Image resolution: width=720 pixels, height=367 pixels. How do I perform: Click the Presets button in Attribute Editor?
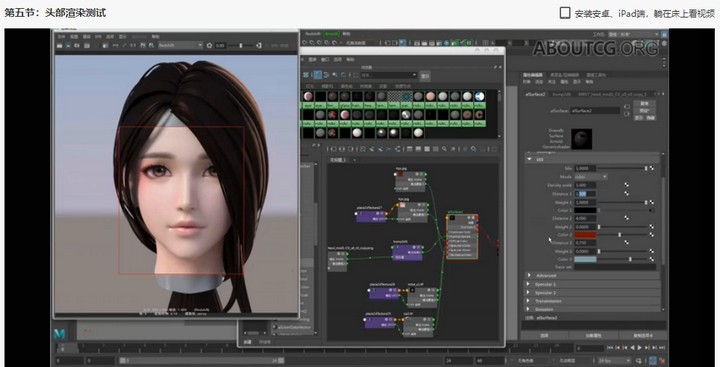click(x=644, y=111)
